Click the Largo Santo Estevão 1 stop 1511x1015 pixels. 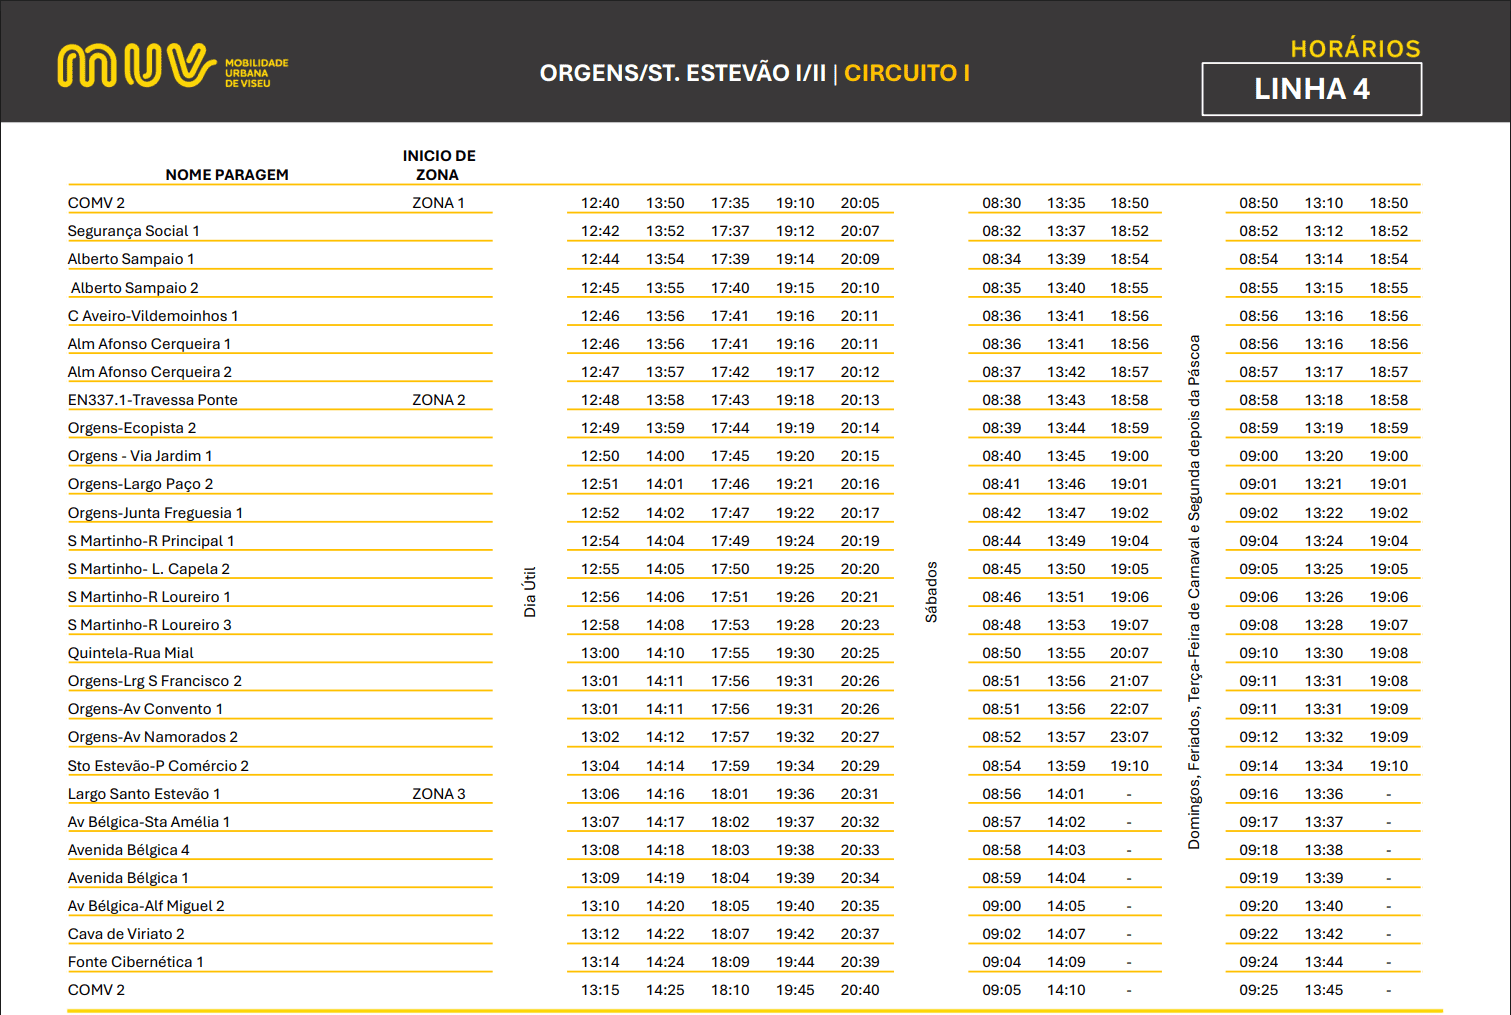(x=144, y=794)
